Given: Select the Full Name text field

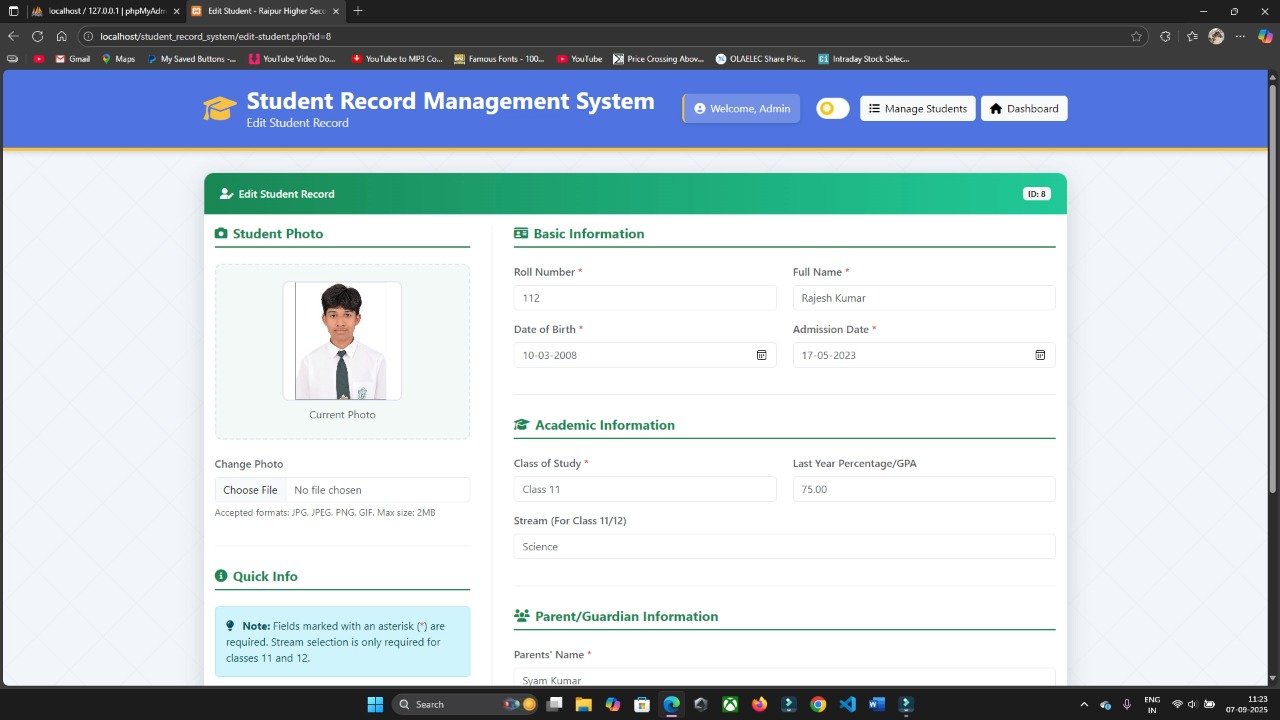Looking at the screenshot, I should pyautogui.click(x=923, y=298).
